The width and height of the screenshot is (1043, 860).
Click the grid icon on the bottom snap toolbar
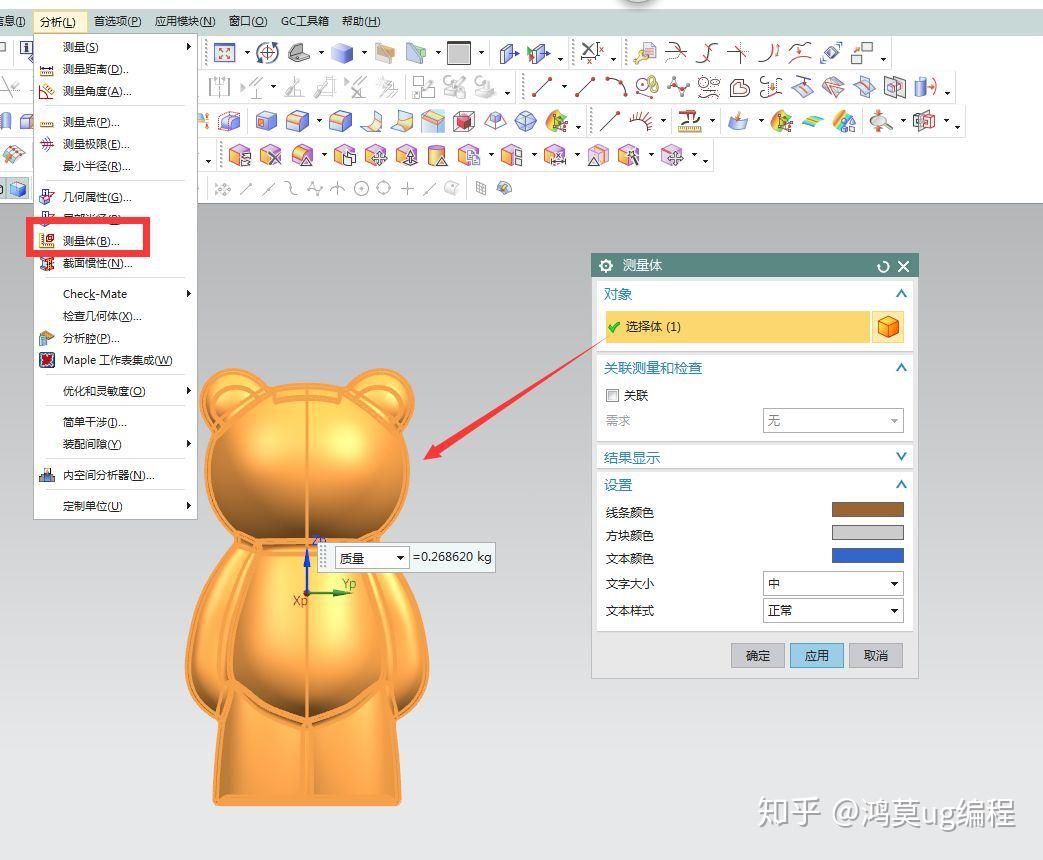(x=481, y=188)
